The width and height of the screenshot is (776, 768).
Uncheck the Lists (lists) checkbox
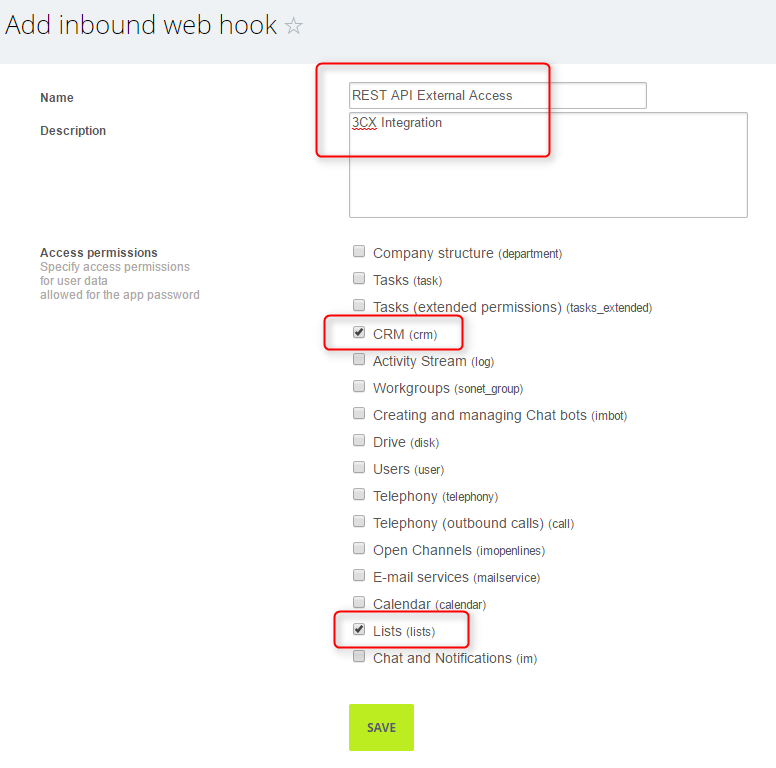tap(359, 629)
